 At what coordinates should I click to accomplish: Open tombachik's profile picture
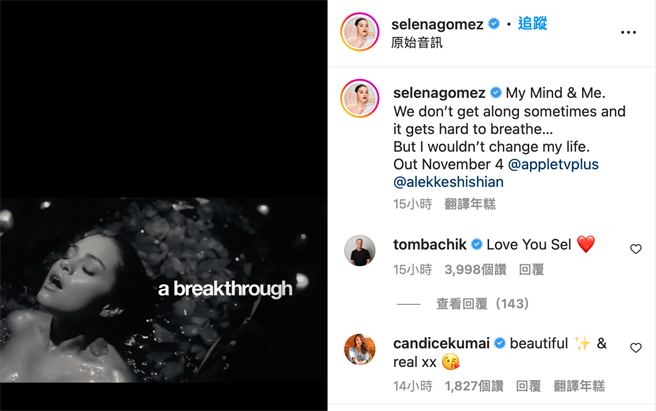pyautogui.click(x=360, y=250)
